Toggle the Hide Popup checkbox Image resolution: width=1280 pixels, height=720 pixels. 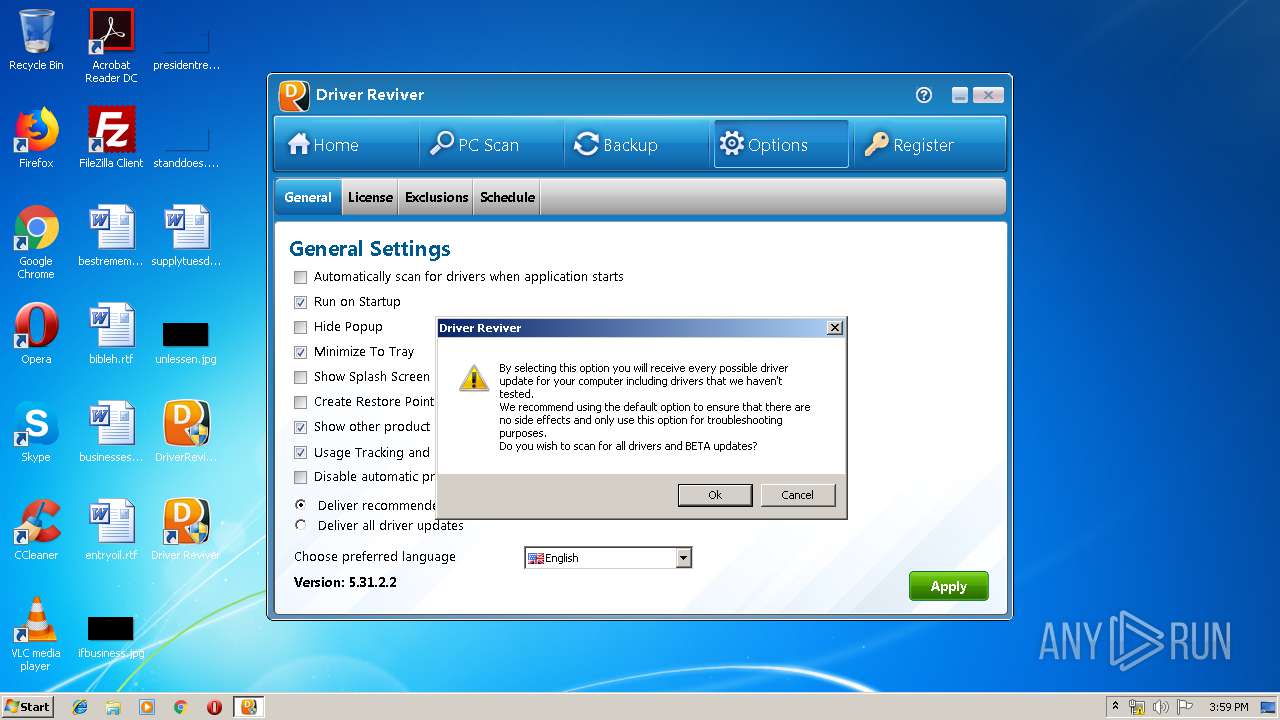click(300, 327)
